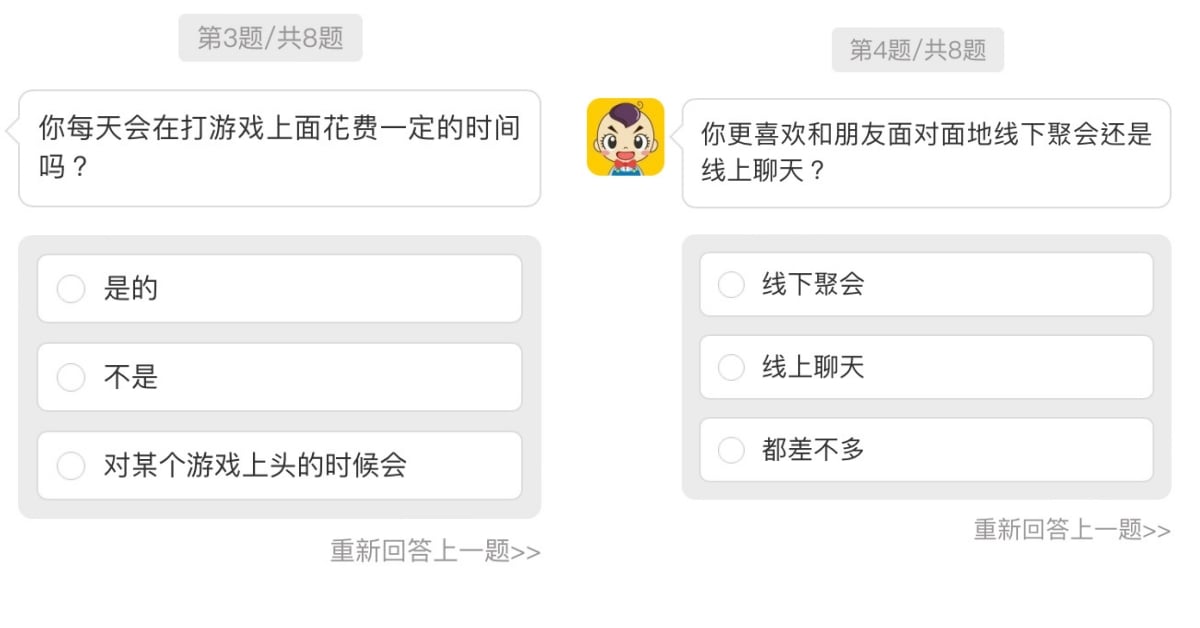This screenshot has width=1200, height=628.
Task: Click the cartoon baby avatar icon
Action: click(625, 137)
